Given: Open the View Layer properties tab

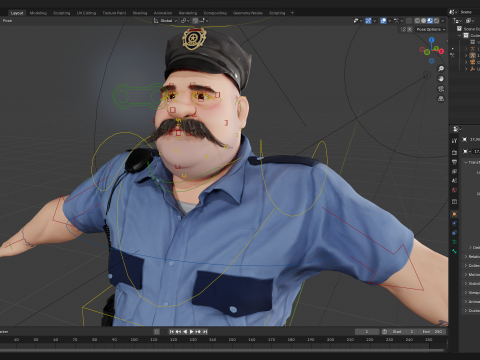Looking at the screenshot, I should click(x=454, y=171).
